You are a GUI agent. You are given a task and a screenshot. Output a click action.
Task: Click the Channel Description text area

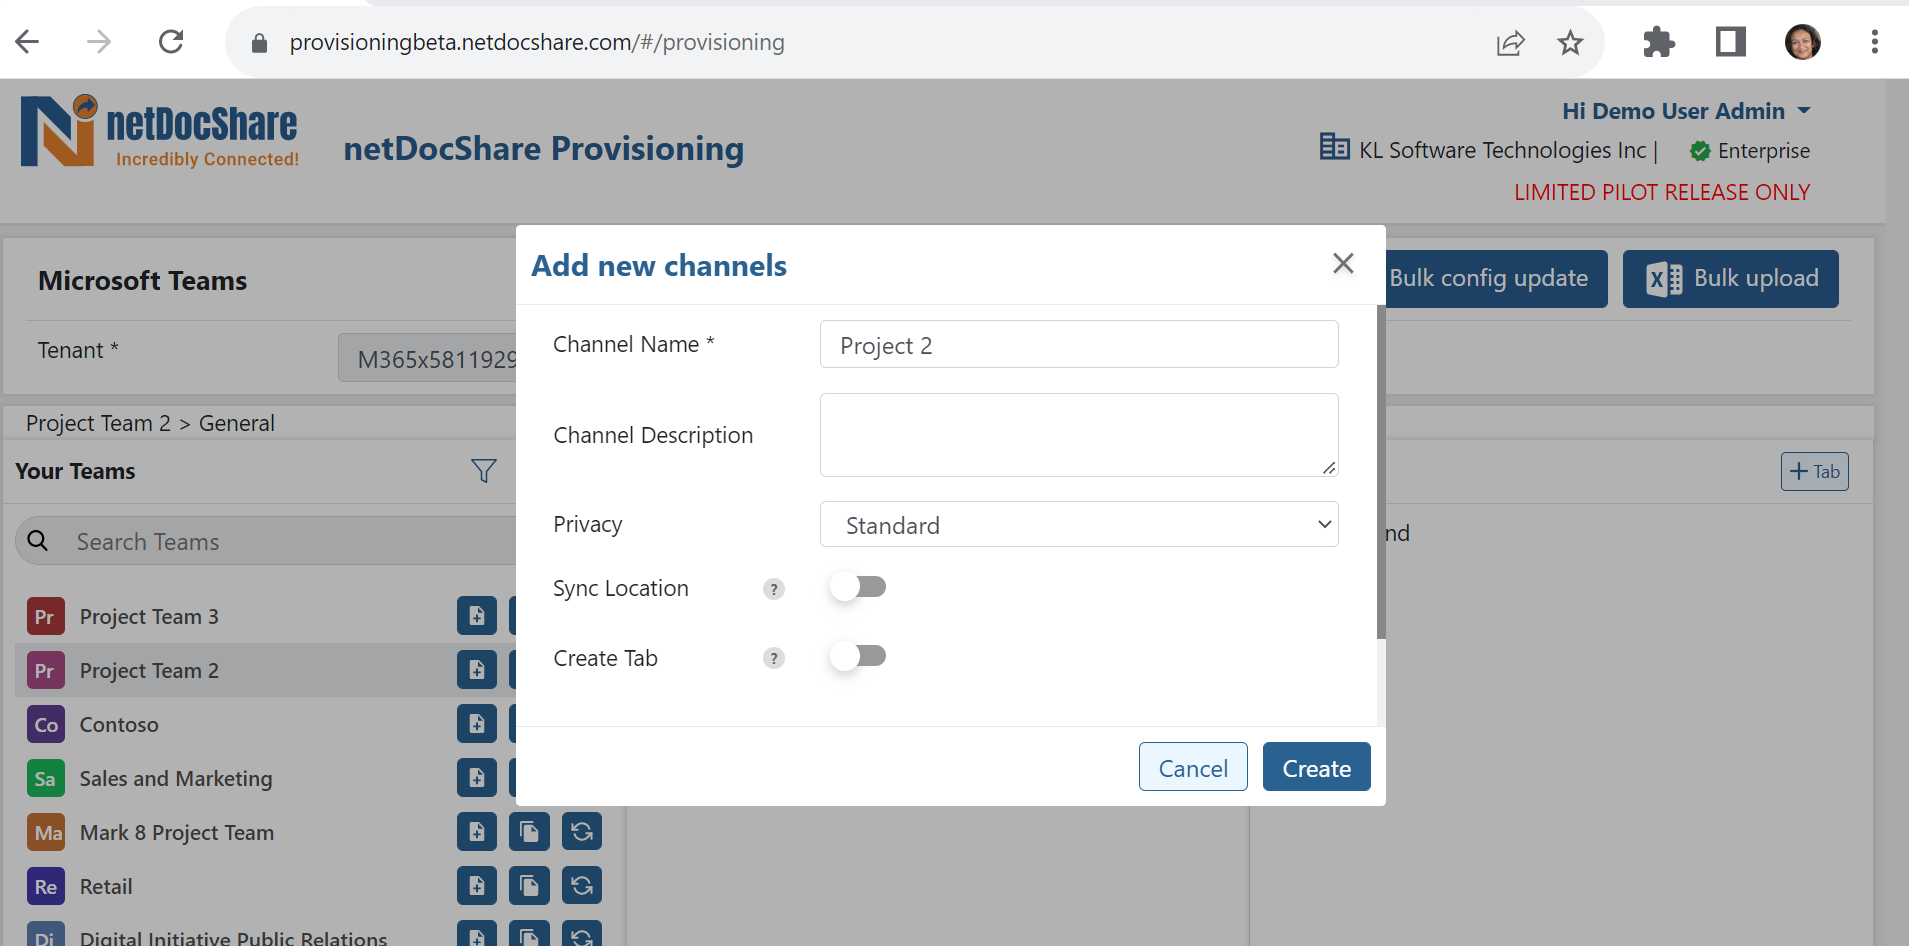(1079, 435)
